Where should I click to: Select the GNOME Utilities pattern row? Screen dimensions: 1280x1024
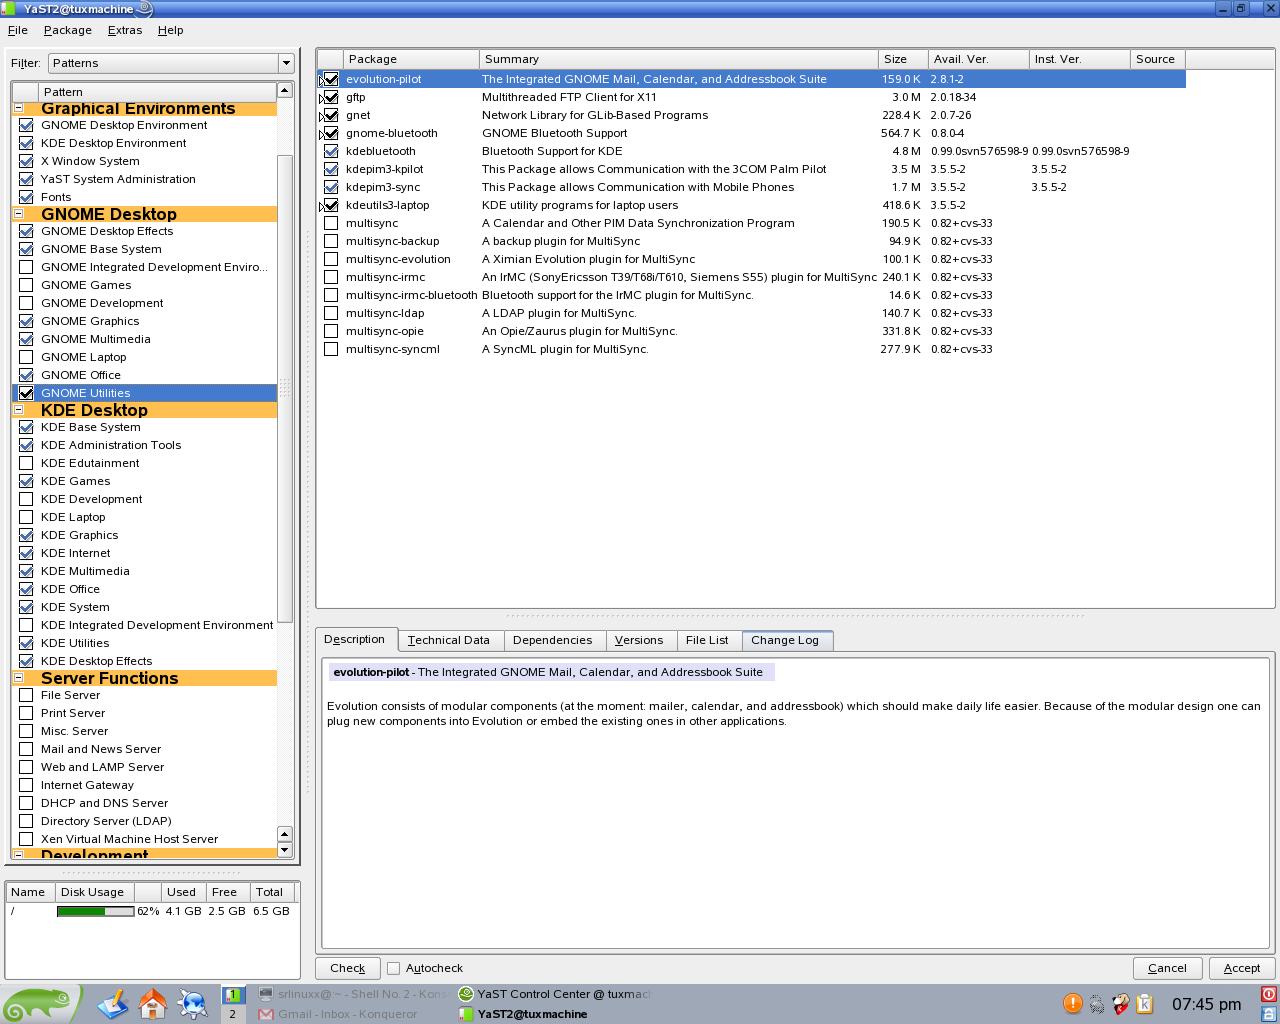[x=145, y=393]
